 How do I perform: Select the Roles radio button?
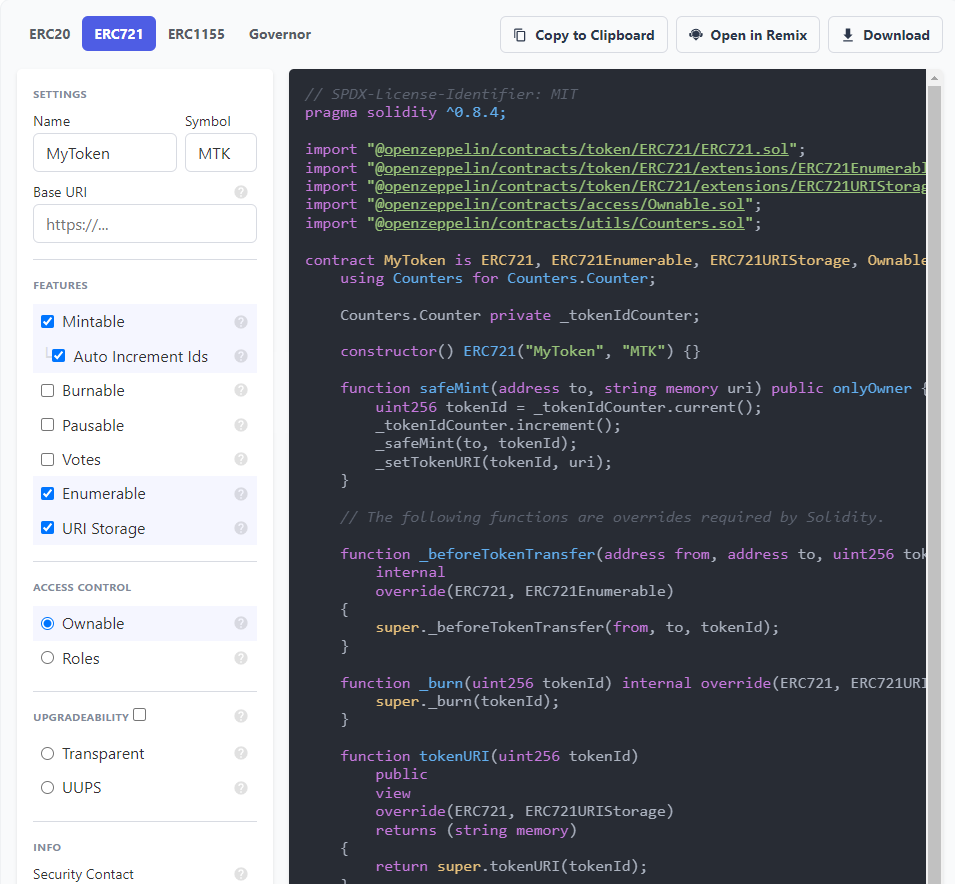pyautogui.click(x=47, y=658)
